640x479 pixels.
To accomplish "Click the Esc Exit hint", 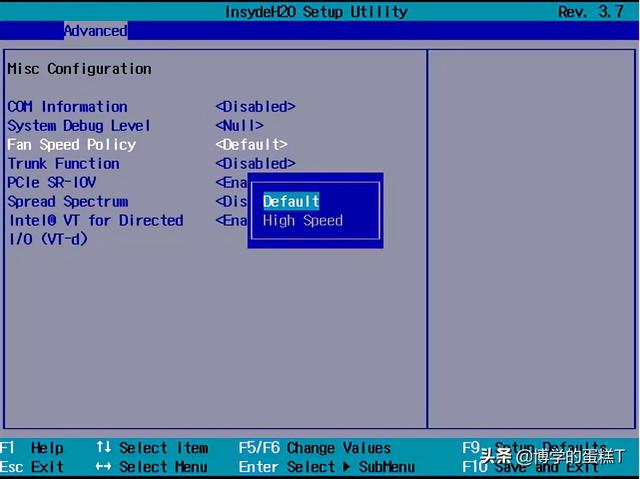I will click(x=32, y=467).
